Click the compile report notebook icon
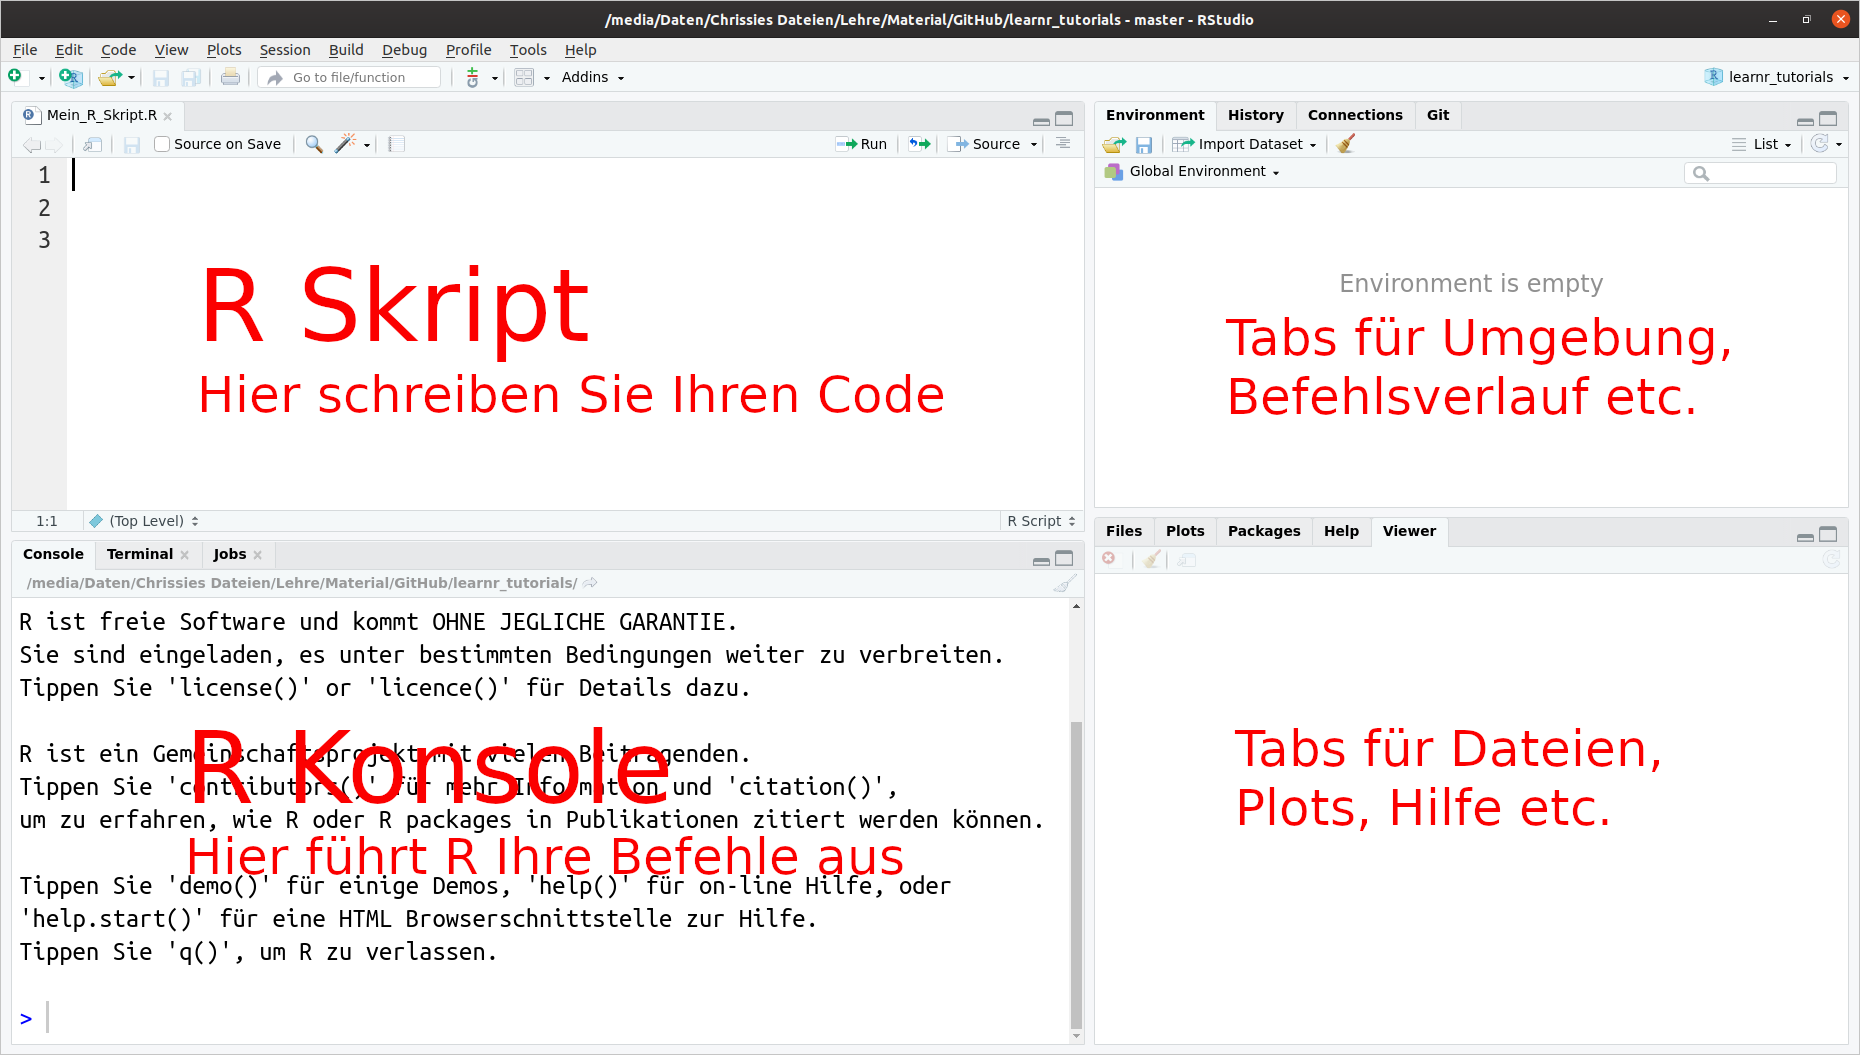This screenshot has width=1860, height=1055. click(397, 144)
